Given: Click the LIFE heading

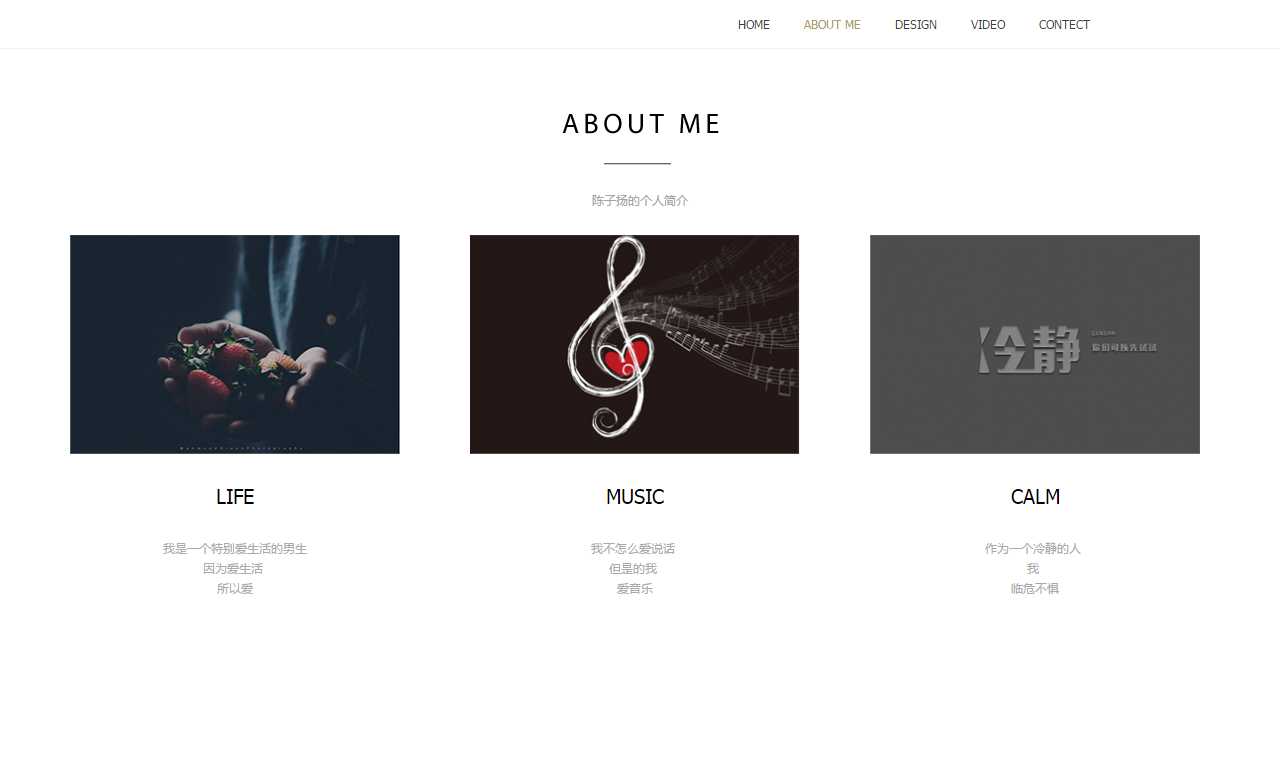Looking at the screenshot, I should click(x=235, y=497).
